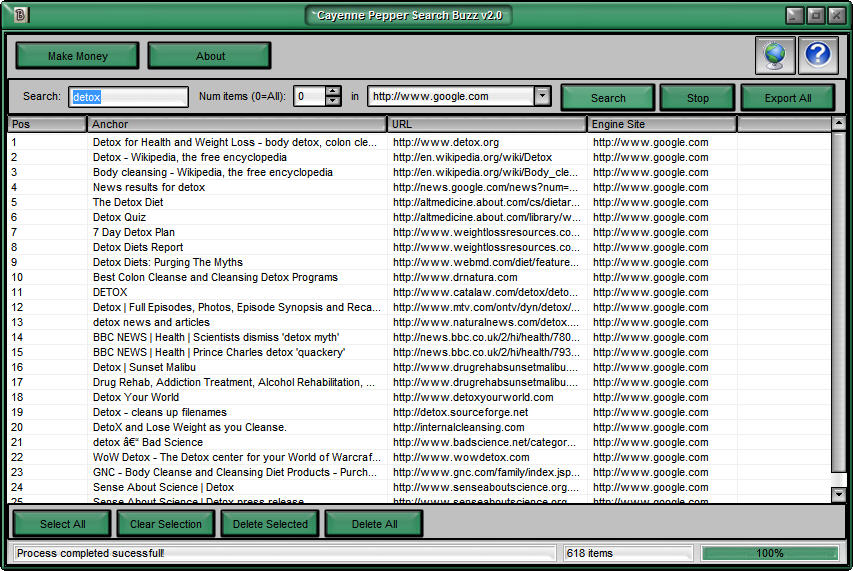Minimize the Search Buzz window
The height and width of the screenshot is (571, 853).
(x=794, y=15)
